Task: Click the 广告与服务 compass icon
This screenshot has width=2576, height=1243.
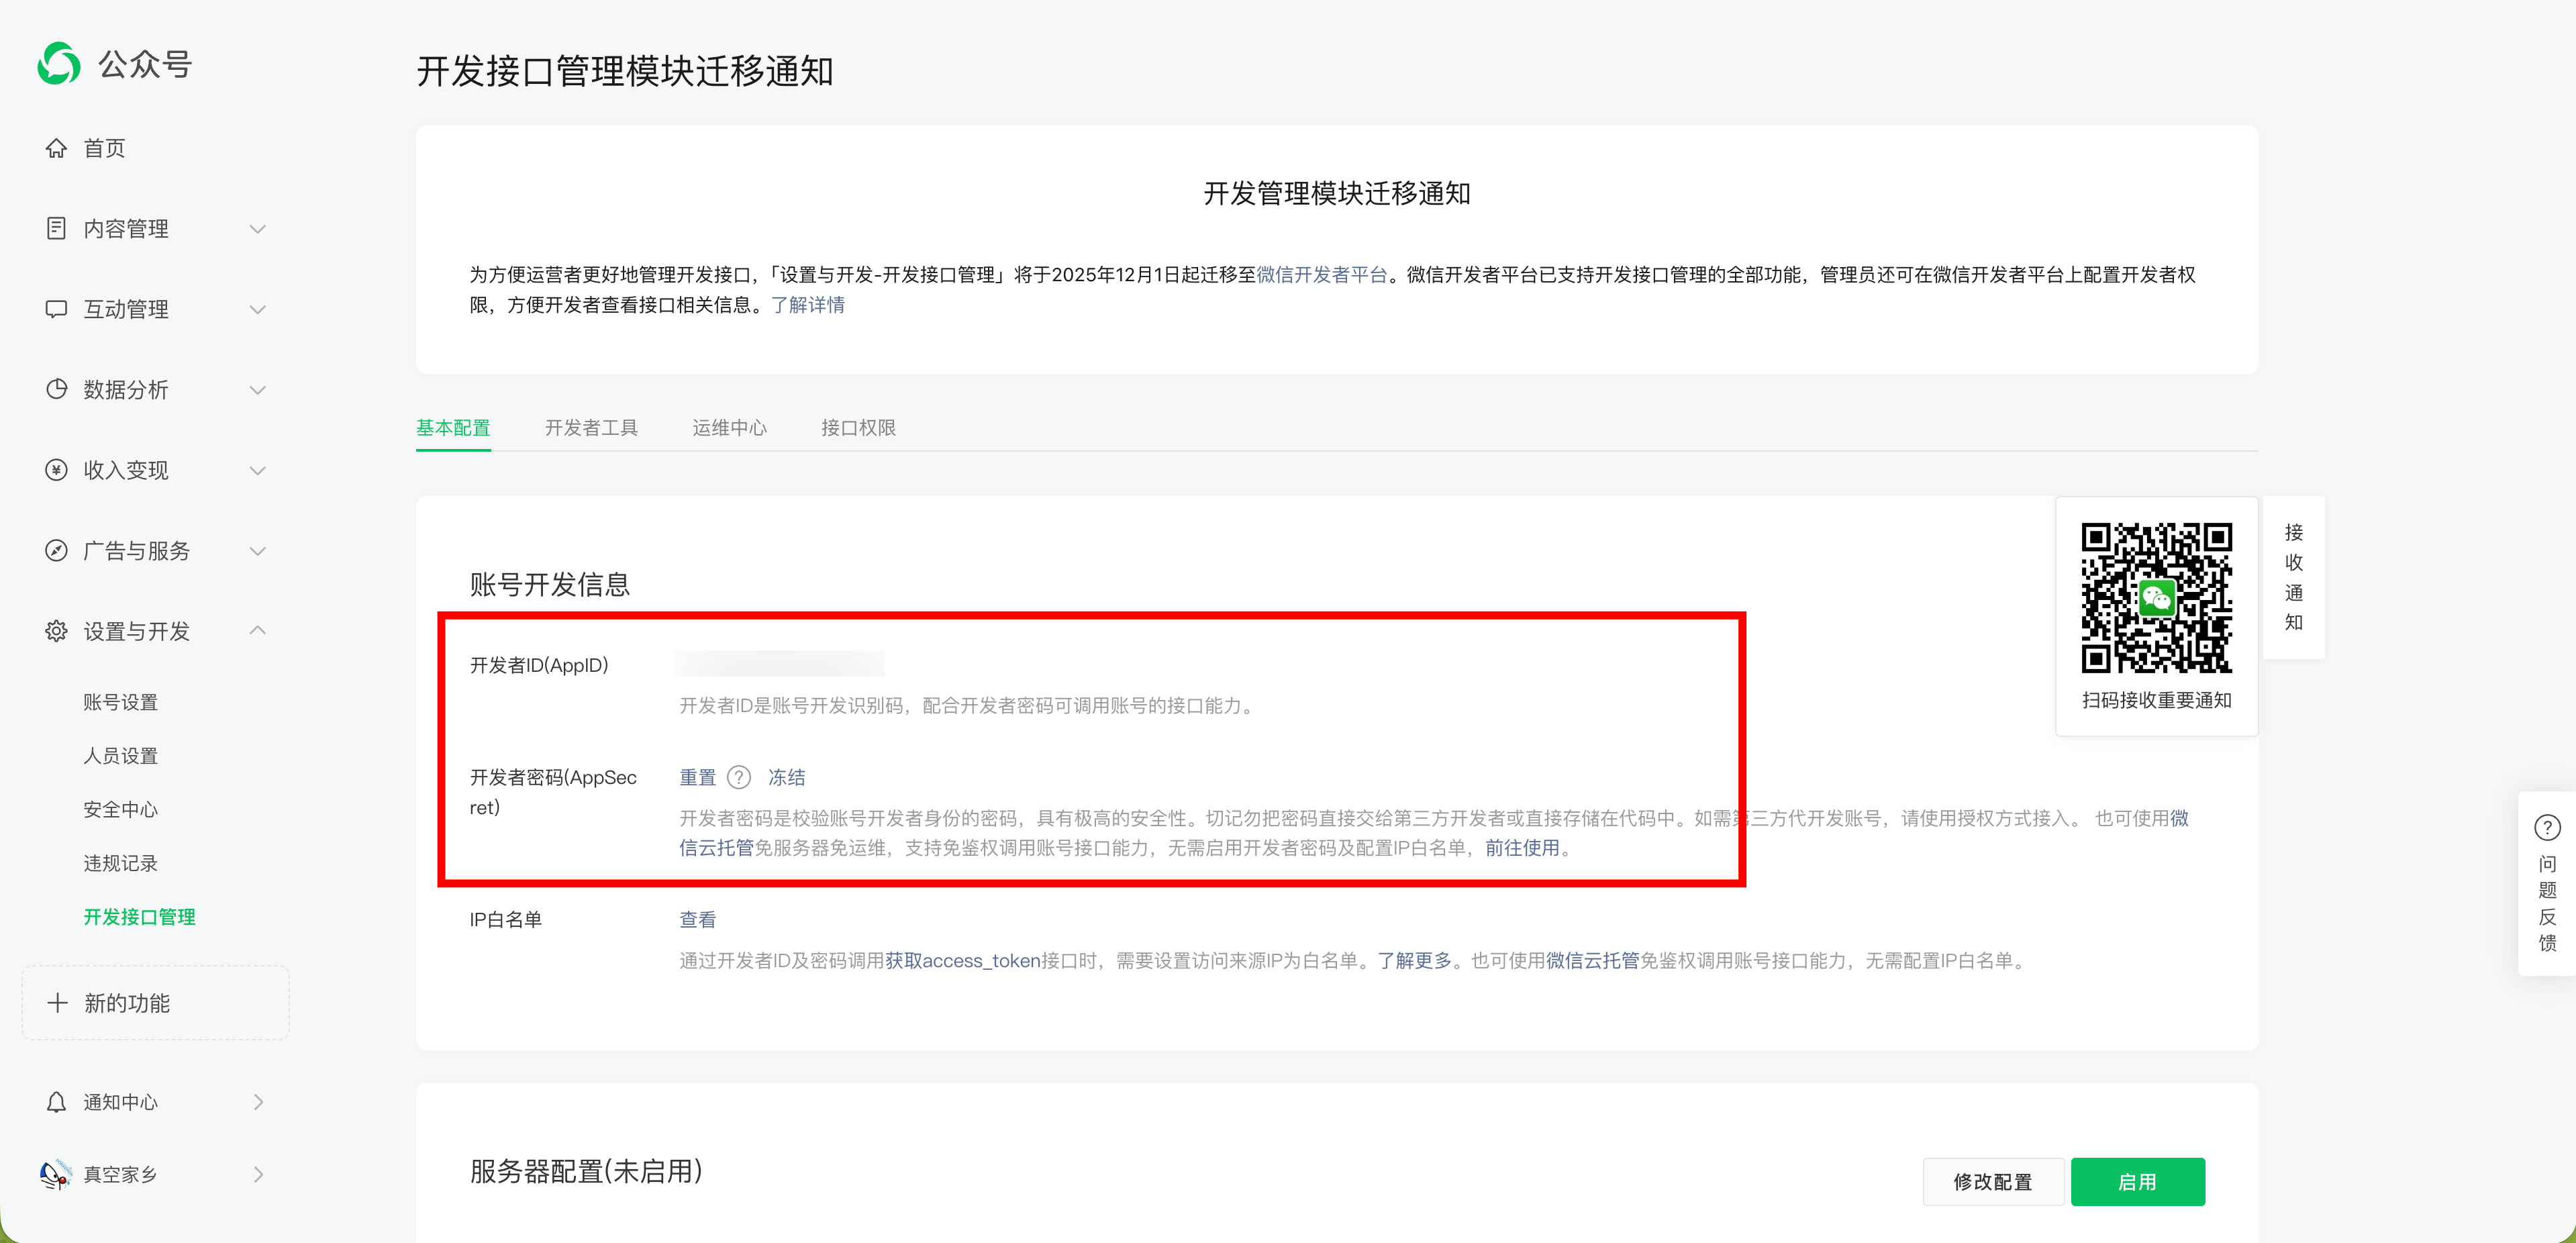Action: tap(56, 550)
